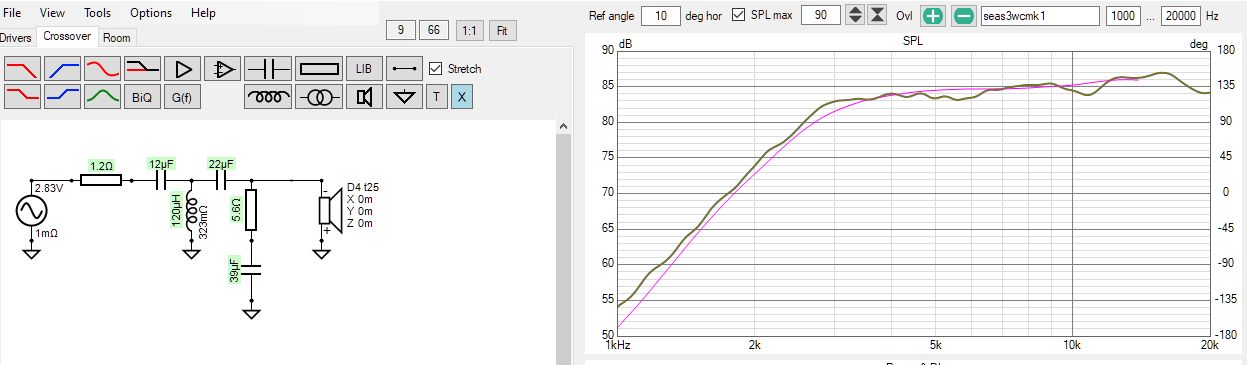
Task: Click the SPL max value field
Action: pos(821,15)
